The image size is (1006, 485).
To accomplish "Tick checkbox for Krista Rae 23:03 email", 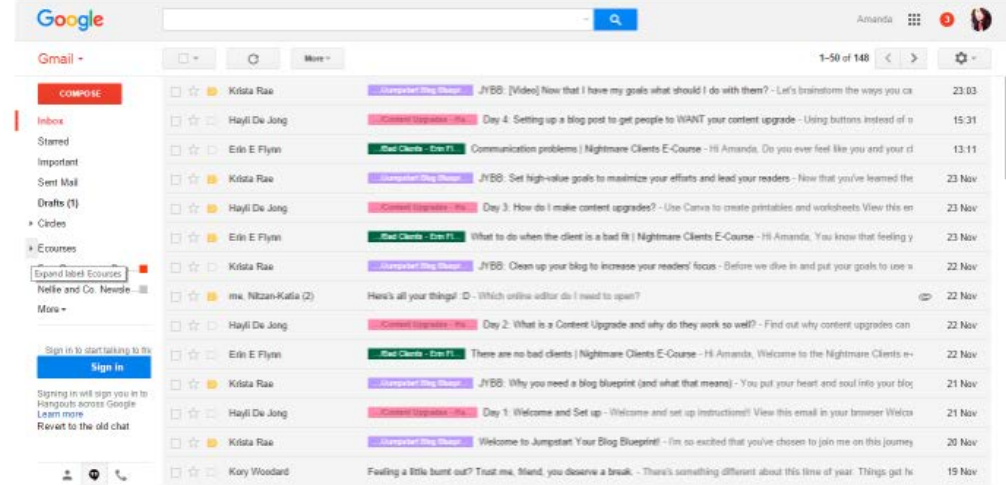I will (x=175, y=91).
